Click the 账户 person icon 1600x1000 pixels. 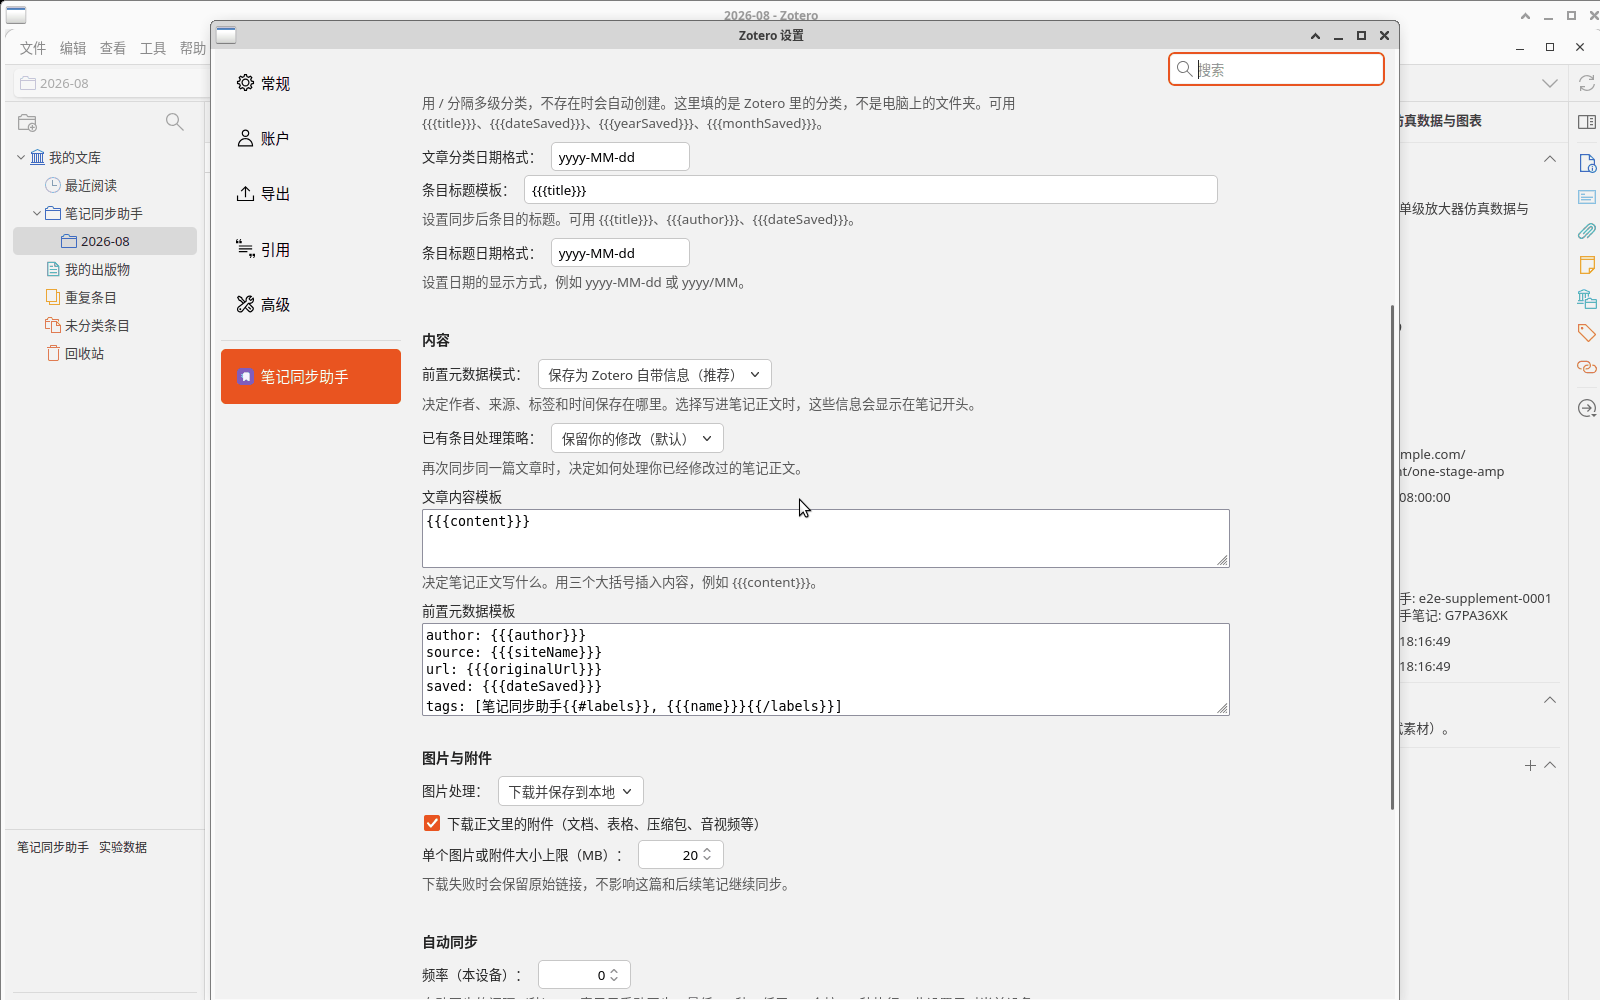pyautogui.click(x=245, y=138)
